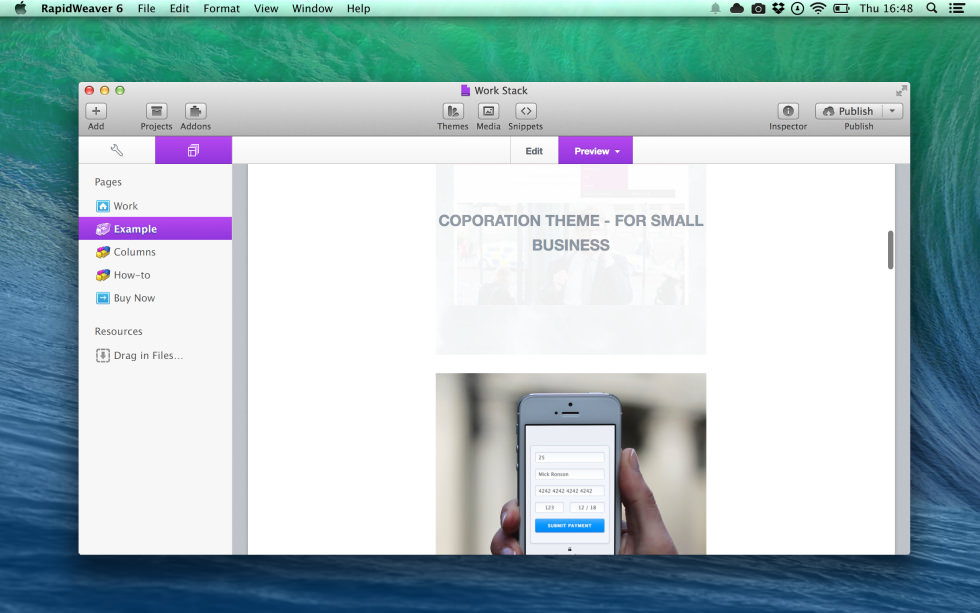
Task: Select the Work page
Action: tap(155, 206)
